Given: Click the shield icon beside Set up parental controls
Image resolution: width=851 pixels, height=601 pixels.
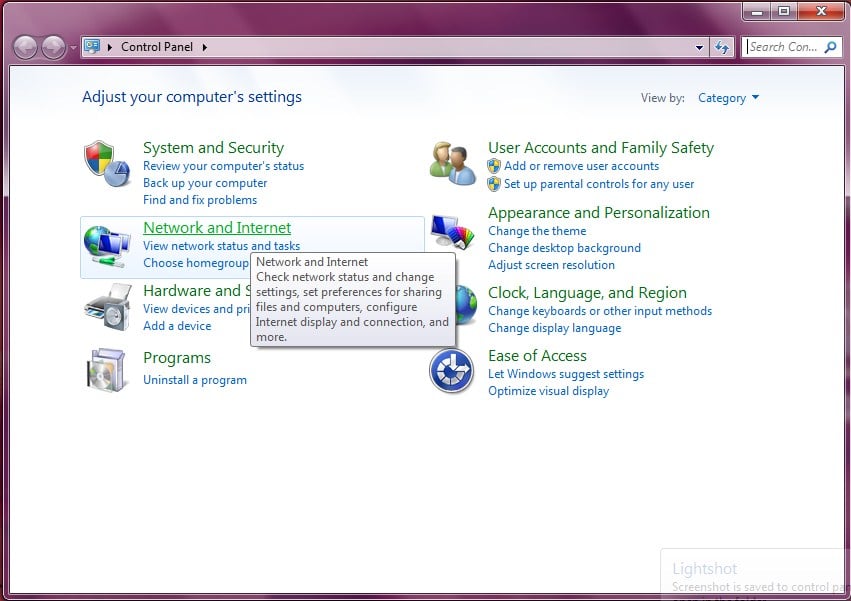Looking at the screenshot, I should pos(494,184).
